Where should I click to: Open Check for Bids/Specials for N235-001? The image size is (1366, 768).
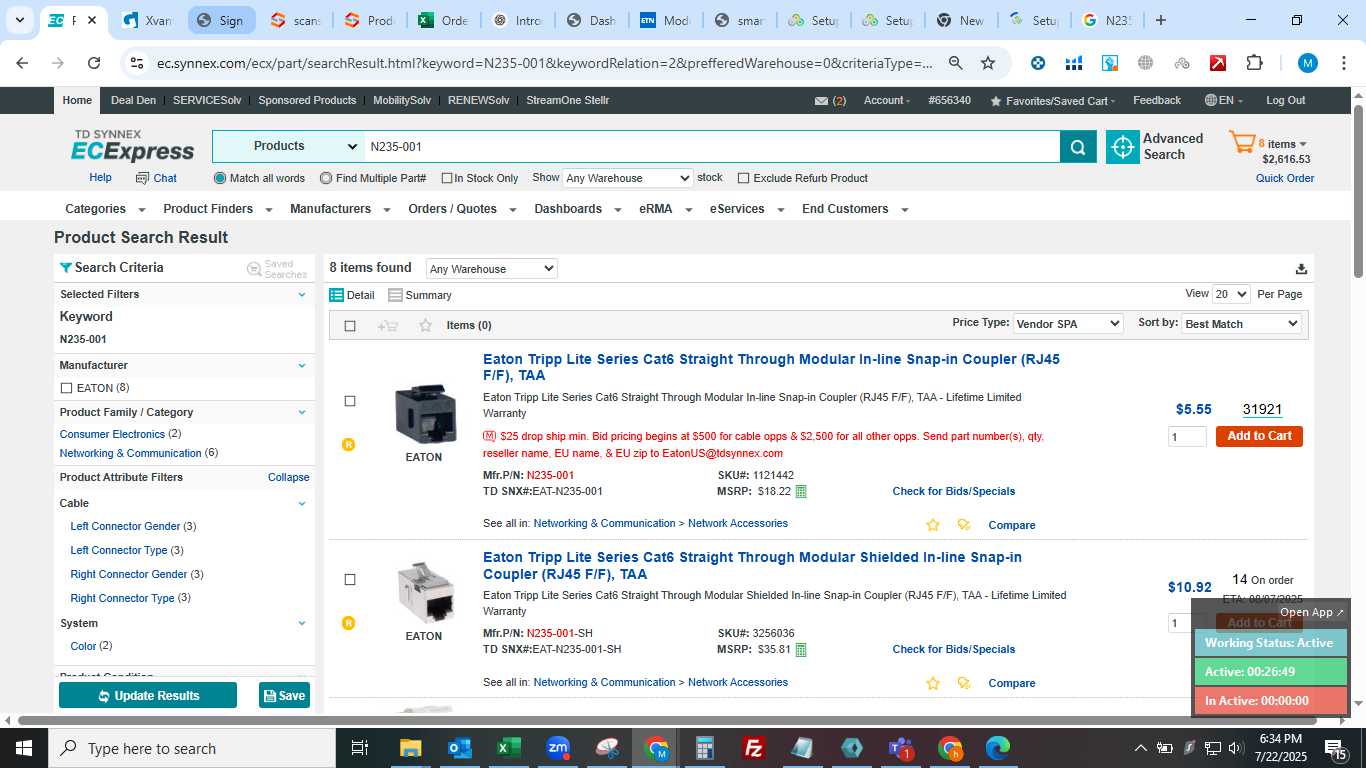pos(953,491)
